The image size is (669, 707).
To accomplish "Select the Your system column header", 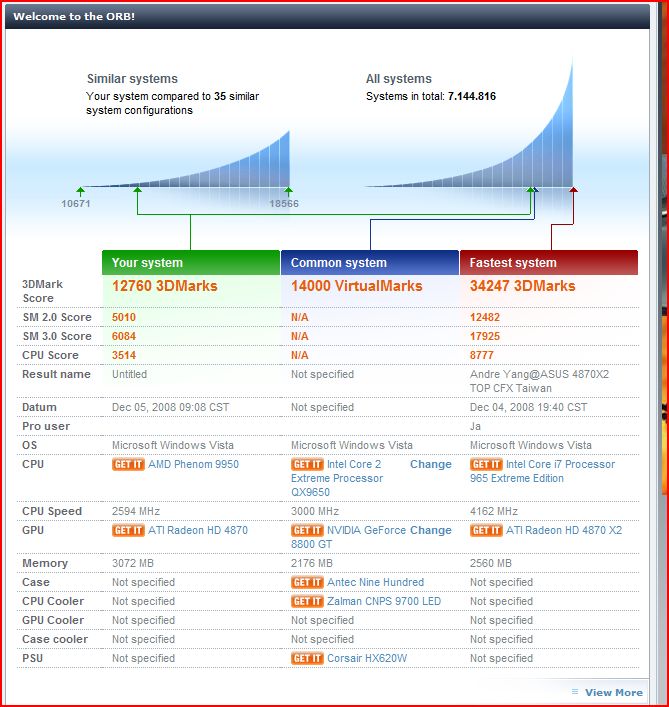I will point(191,262).
